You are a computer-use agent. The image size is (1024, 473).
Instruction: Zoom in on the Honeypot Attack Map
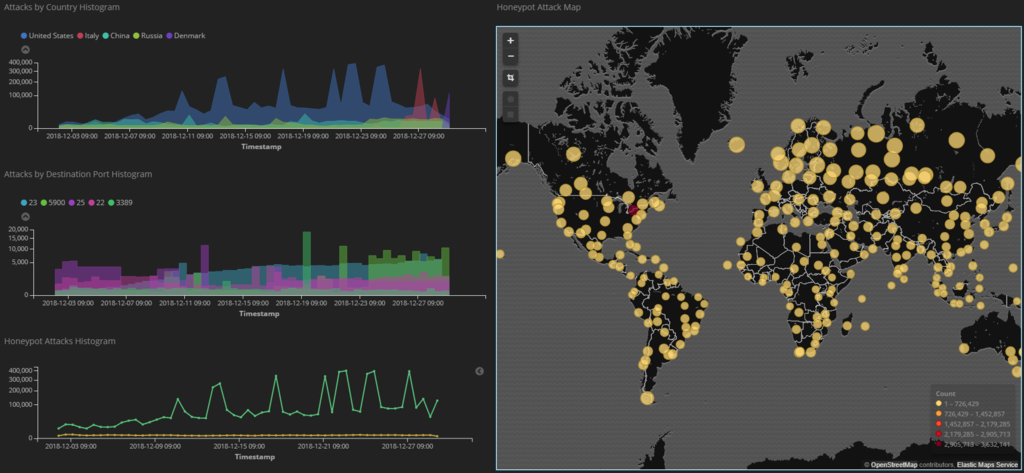click(511, 41)
